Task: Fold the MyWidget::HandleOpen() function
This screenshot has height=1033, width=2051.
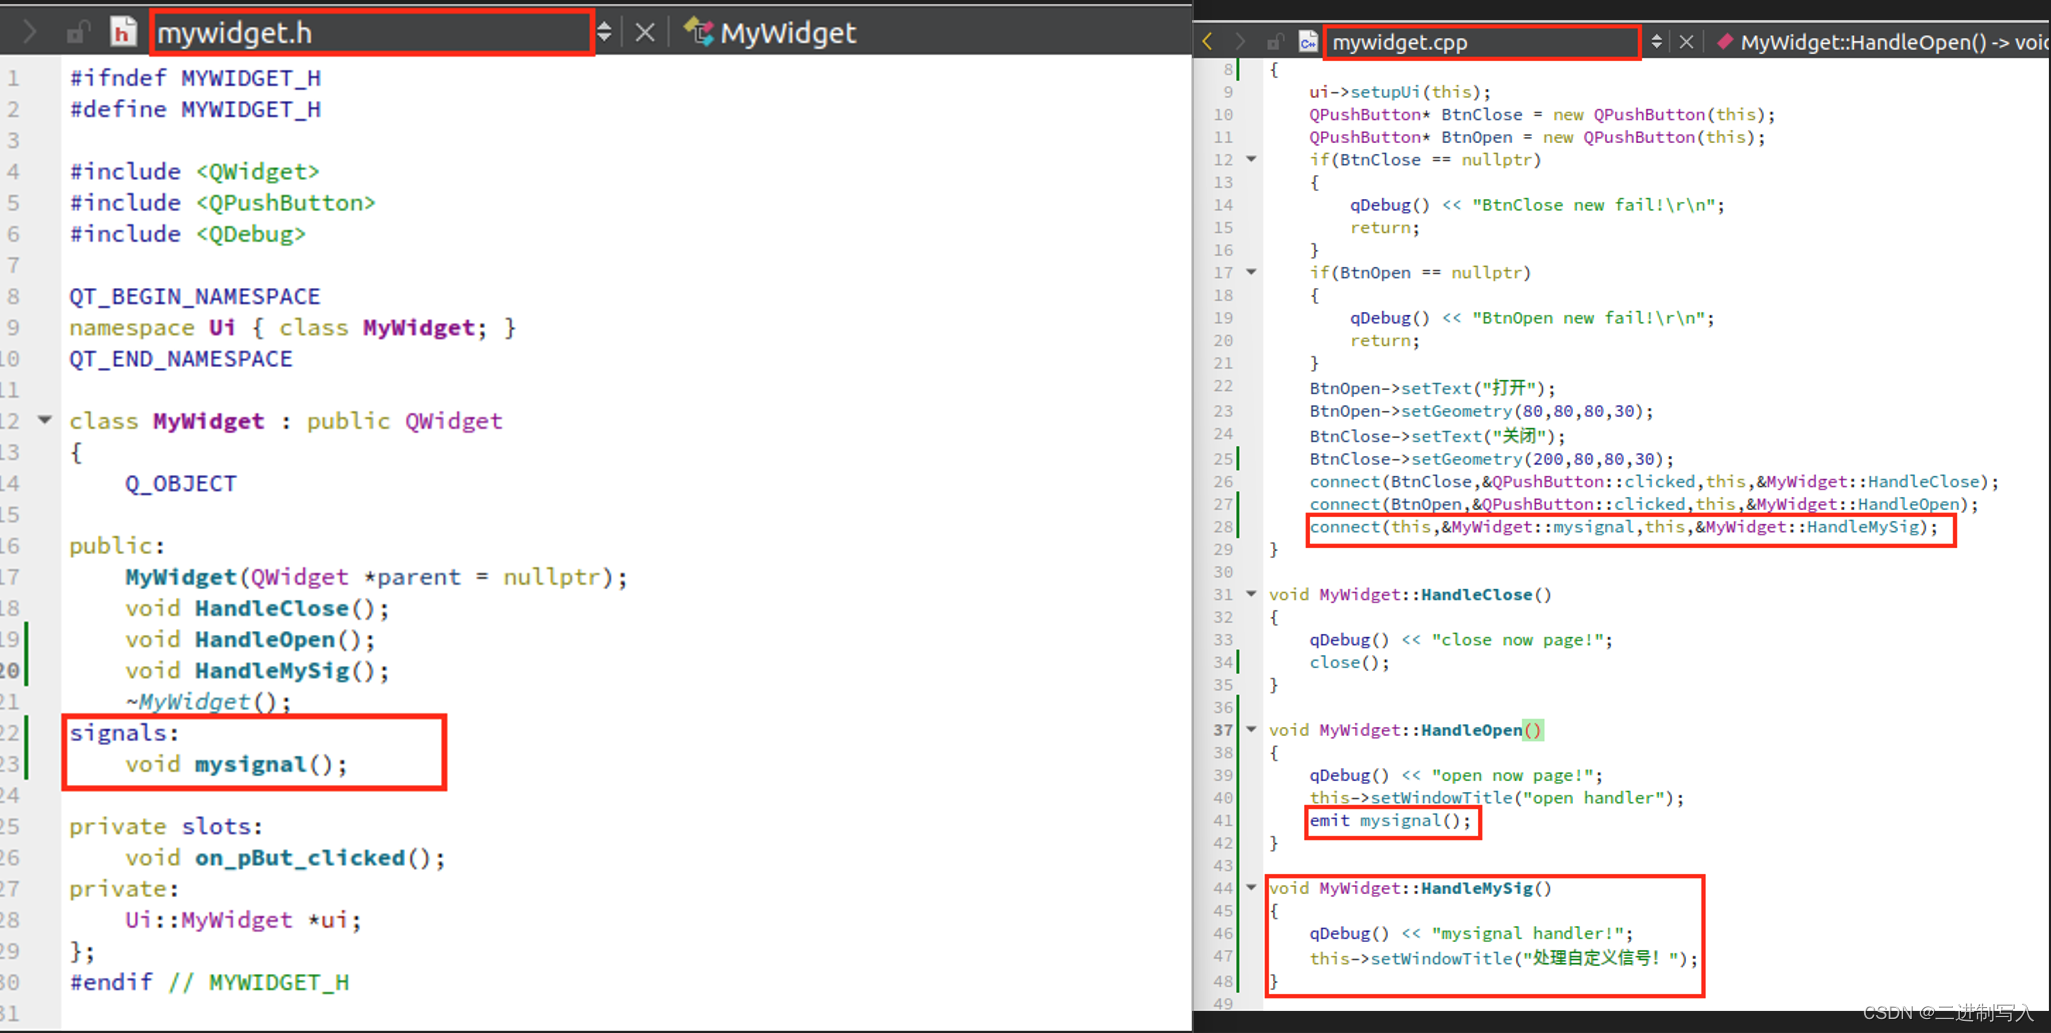Action: pyautogui.click(x=1251, y=730)
